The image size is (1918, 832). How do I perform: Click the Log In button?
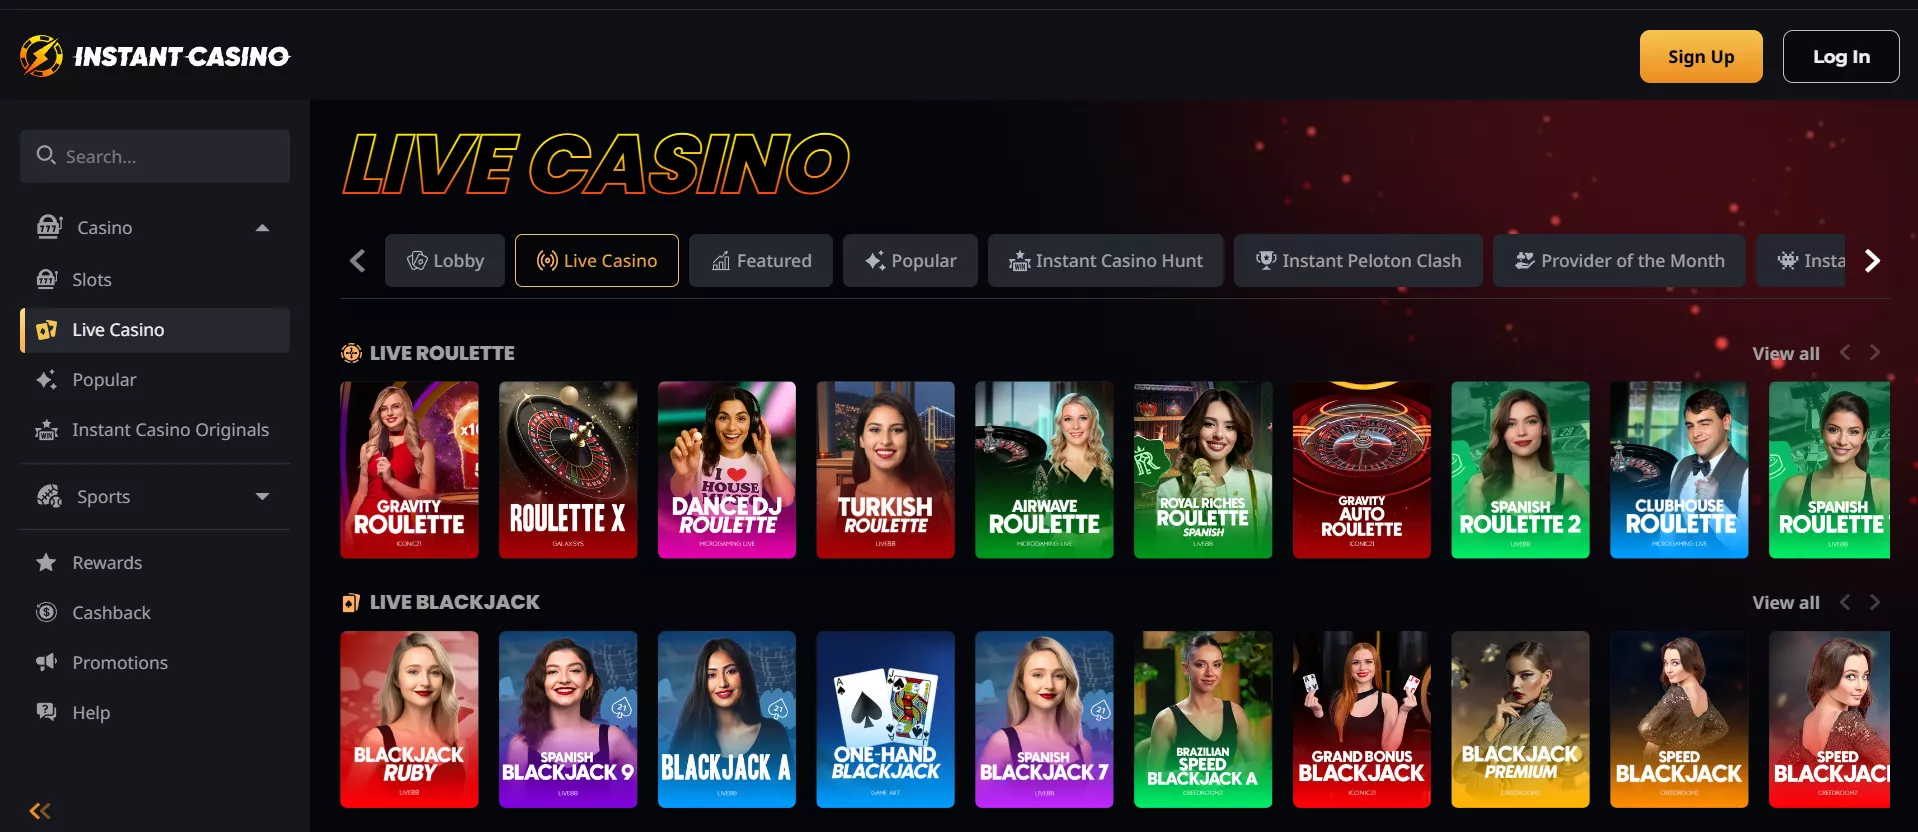[x=1841, y=57]
